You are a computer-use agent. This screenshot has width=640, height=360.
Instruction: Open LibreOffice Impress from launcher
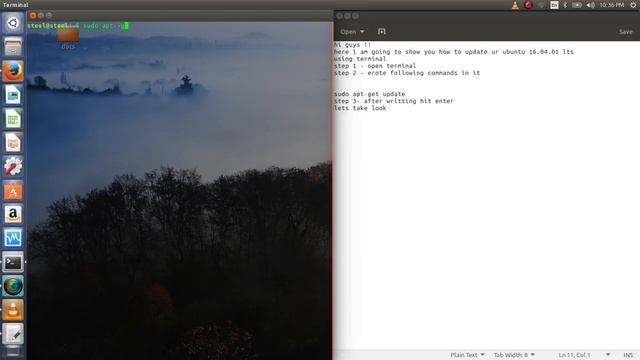13,142
